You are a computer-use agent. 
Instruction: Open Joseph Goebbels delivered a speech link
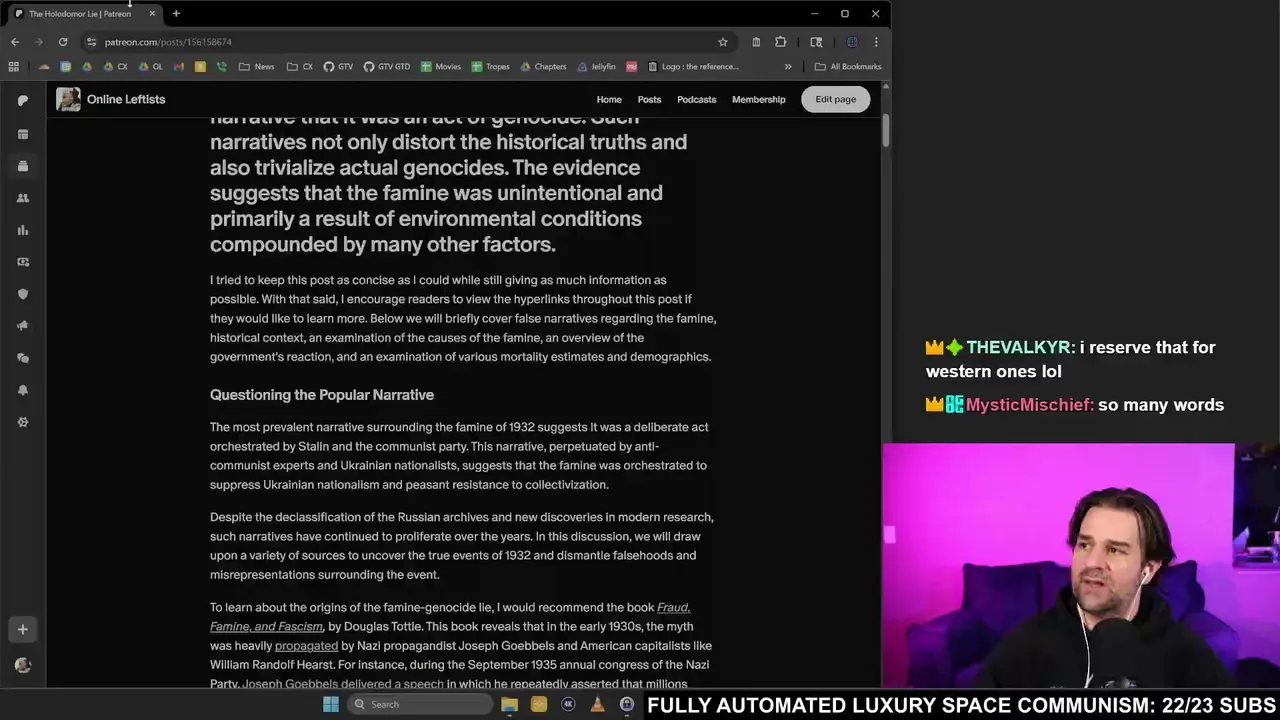(x=343, y=684)
